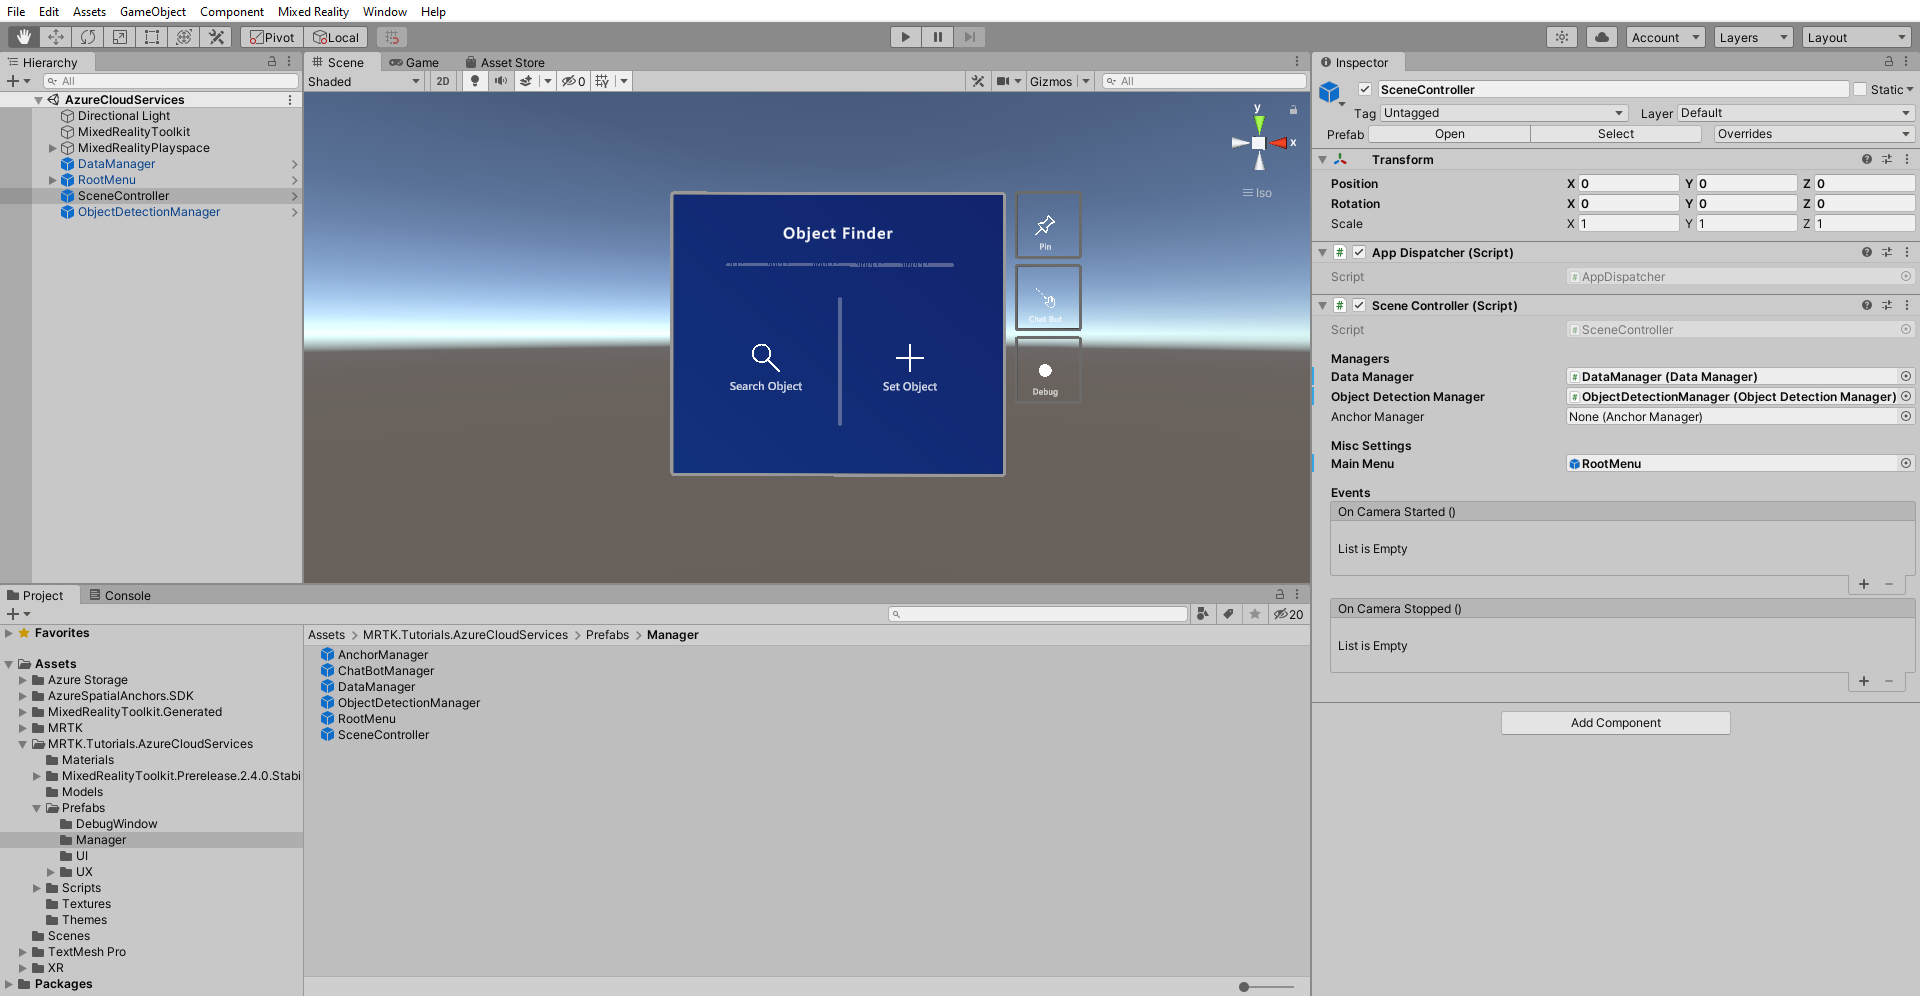Select the Move tool

click(56, 37)
